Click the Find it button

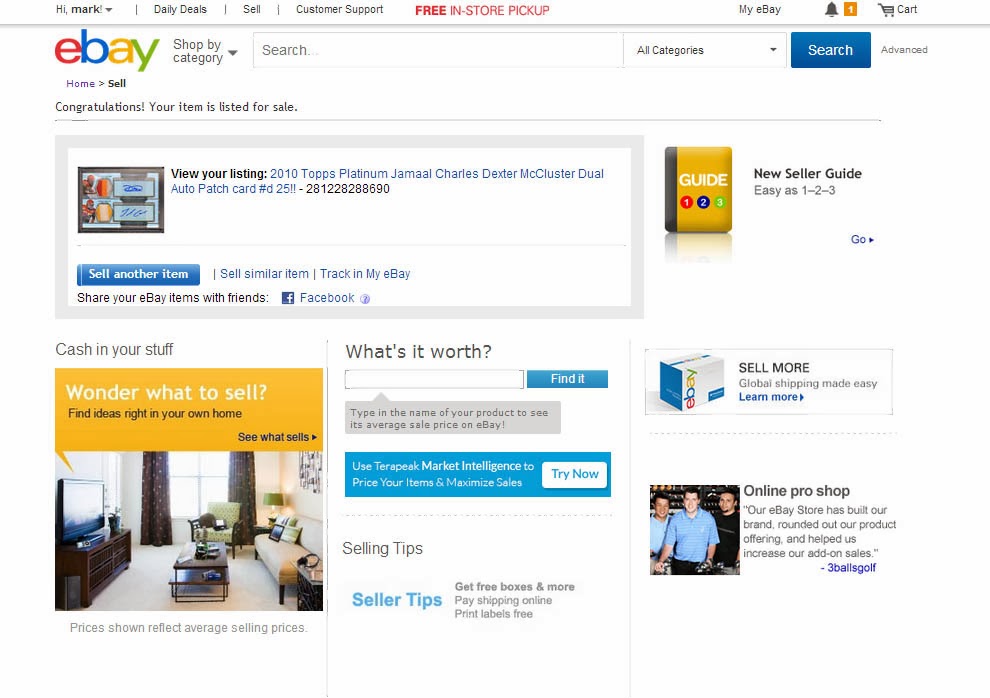tap(567, 379)
